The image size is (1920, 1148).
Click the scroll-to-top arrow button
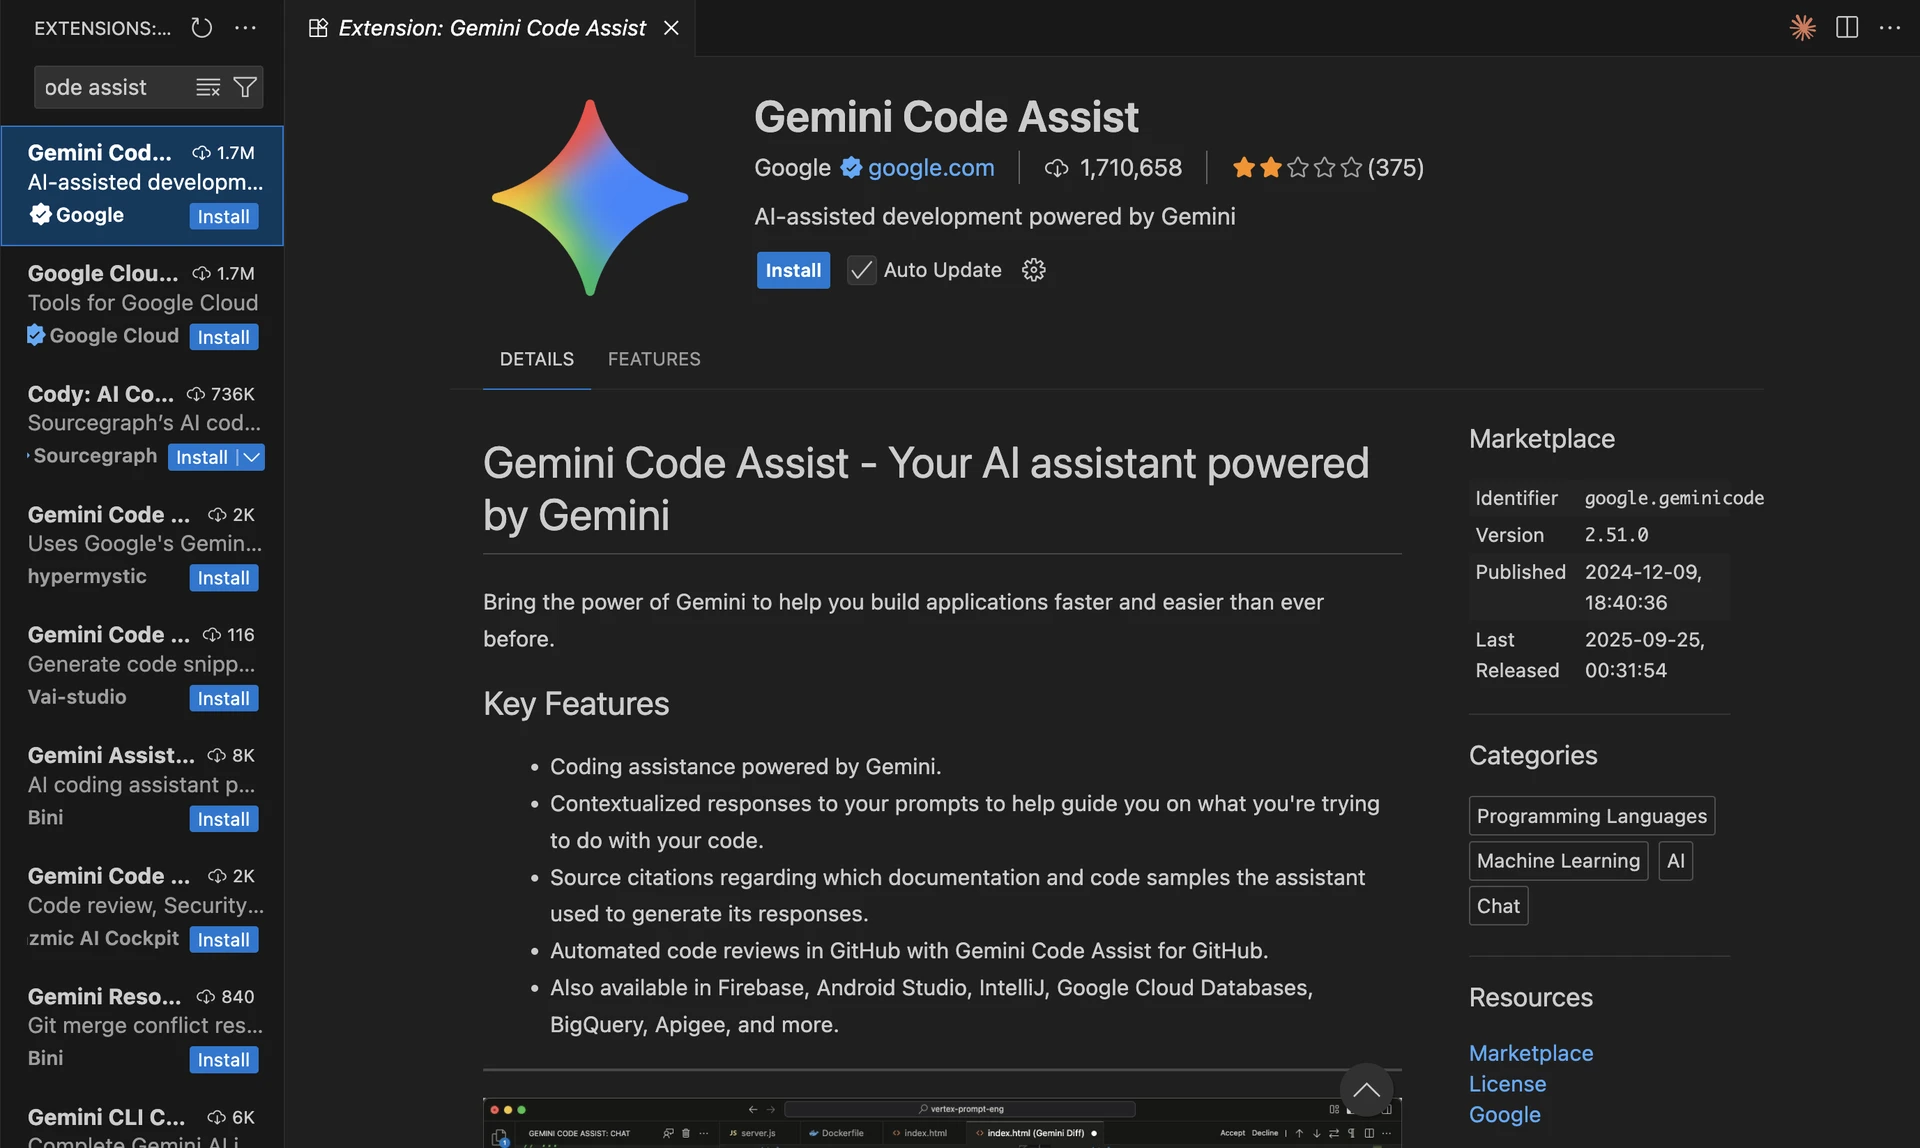pyautogui.click(x=1366, y=1090)
